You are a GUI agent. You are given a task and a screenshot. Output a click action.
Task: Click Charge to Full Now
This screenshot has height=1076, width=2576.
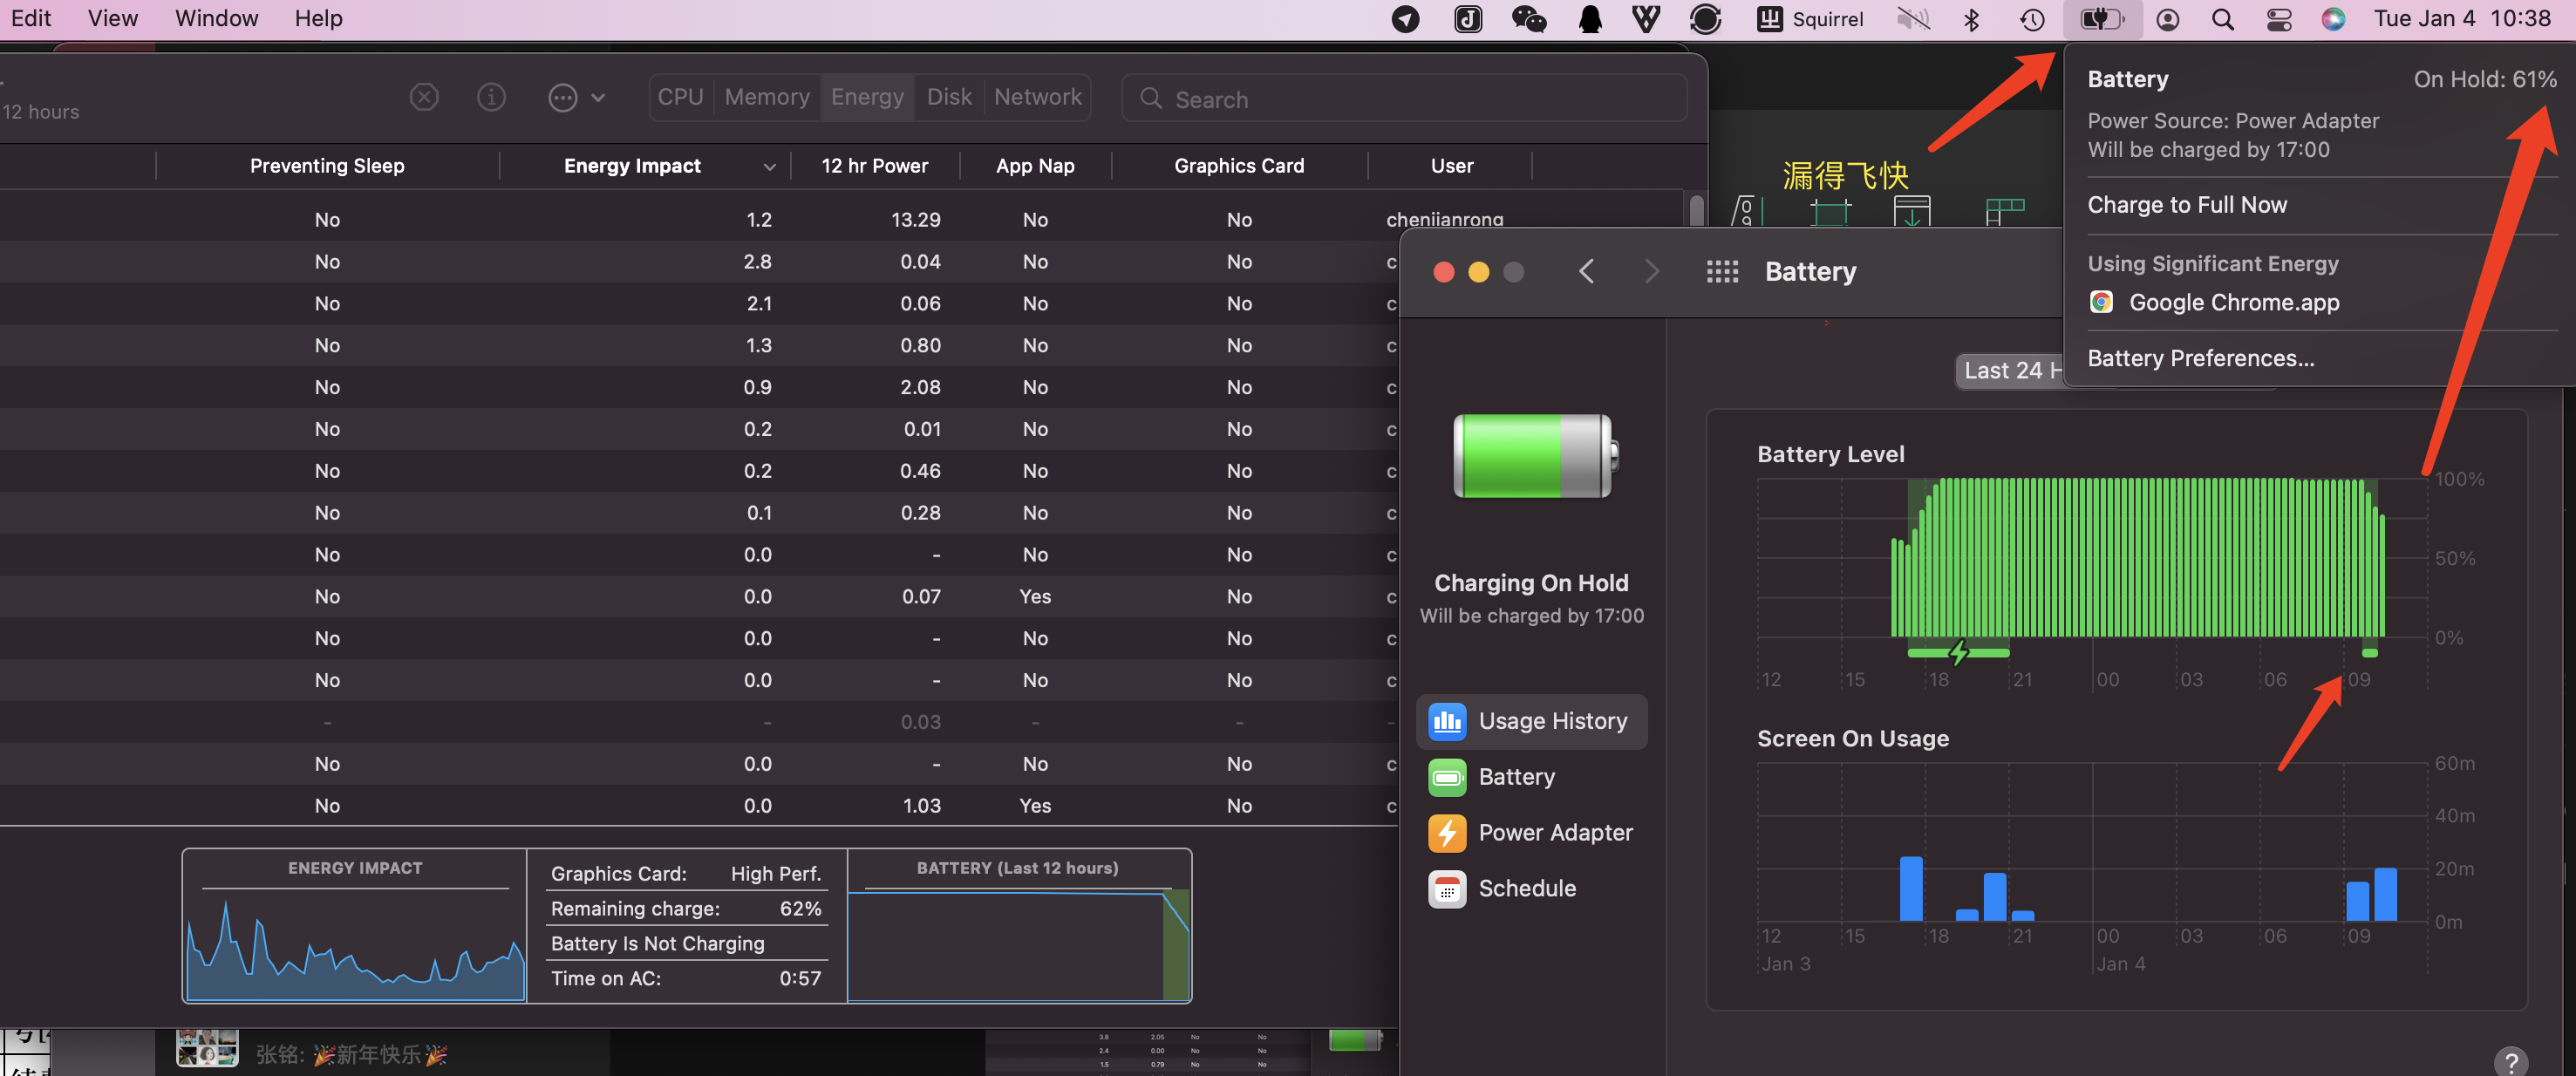tap(2187, 205)
